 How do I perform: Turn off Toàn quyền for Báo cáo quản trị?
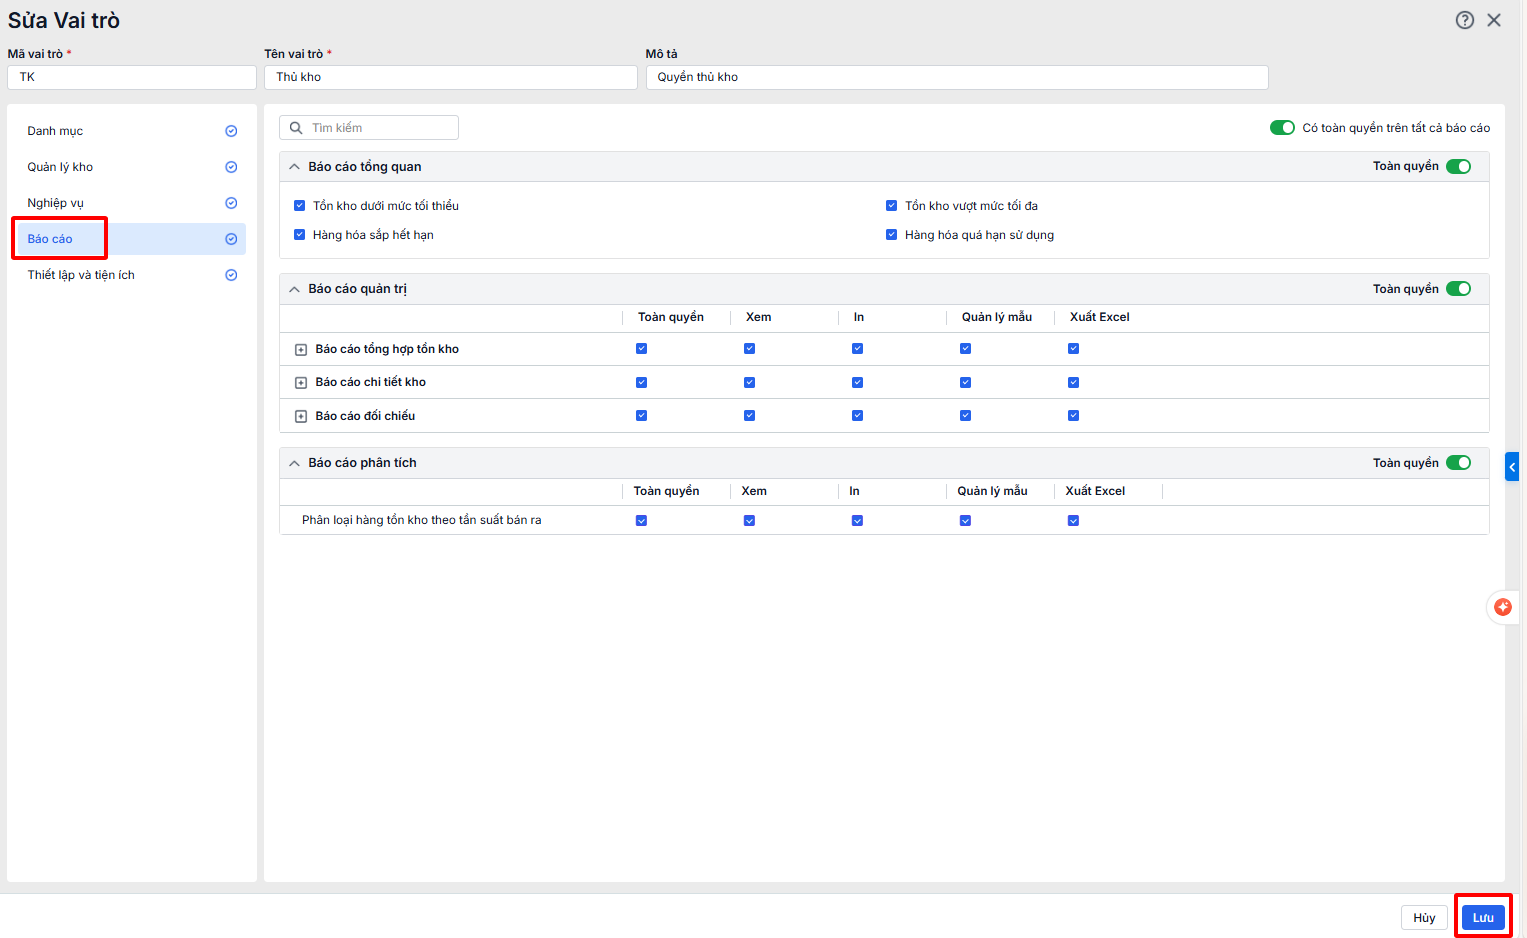[1458, 289]
